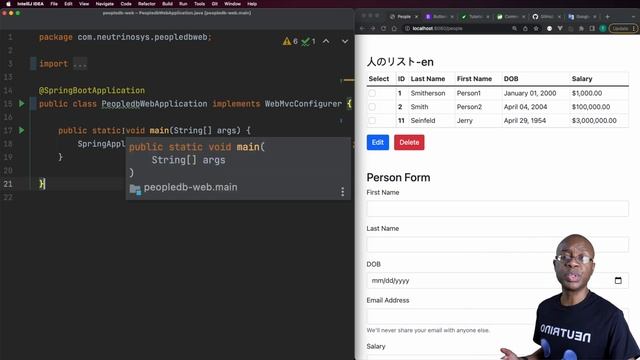Open the Build menu

click(167, 4)
